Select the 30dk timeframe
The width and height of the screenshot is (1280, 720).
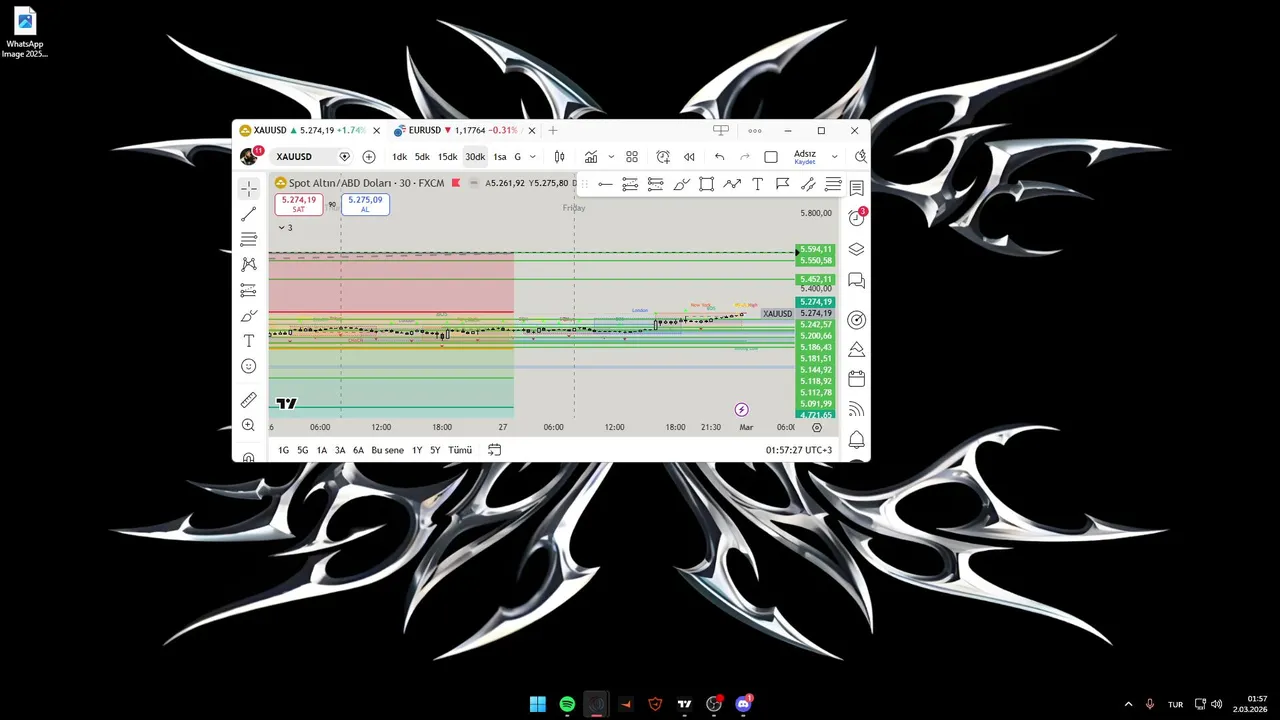(475, 157)
